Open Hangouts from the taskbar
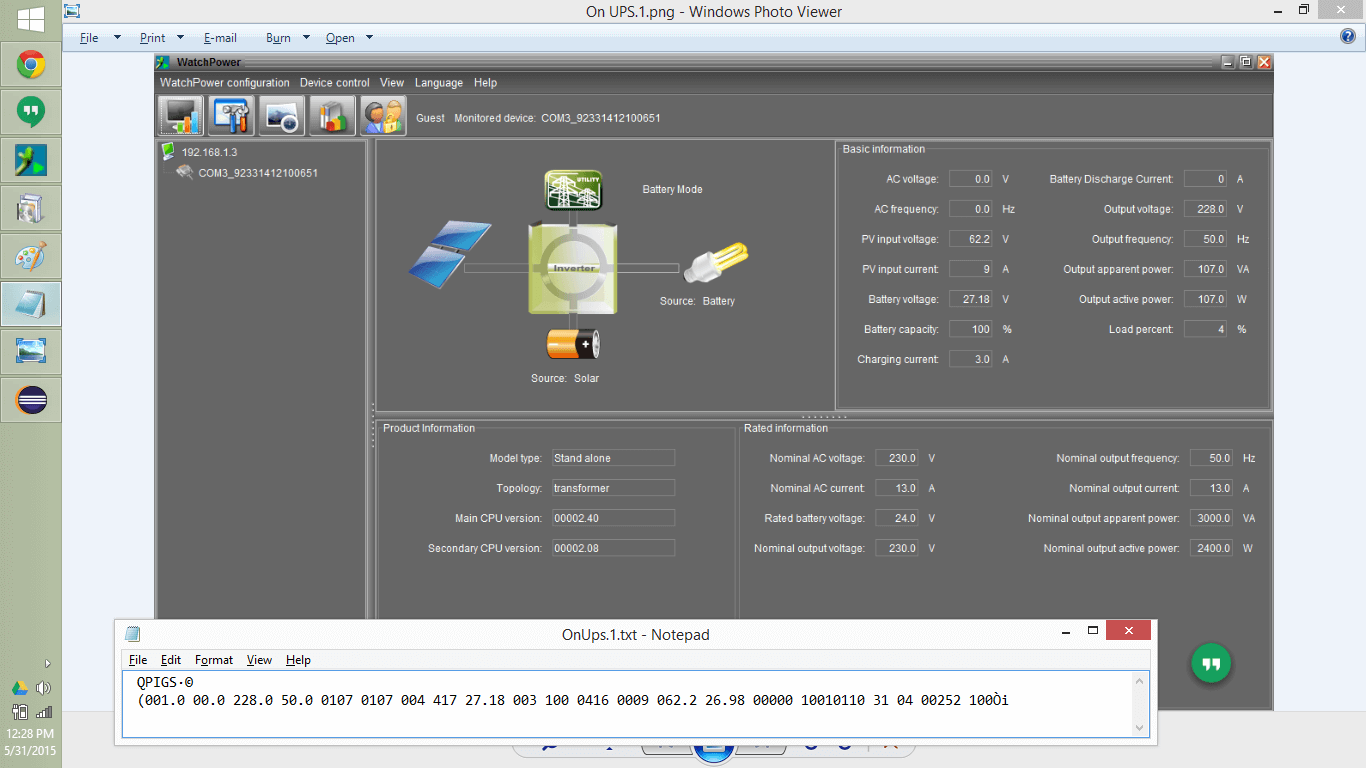Screen dimensions: 1366x768 [x=30, y=112]
